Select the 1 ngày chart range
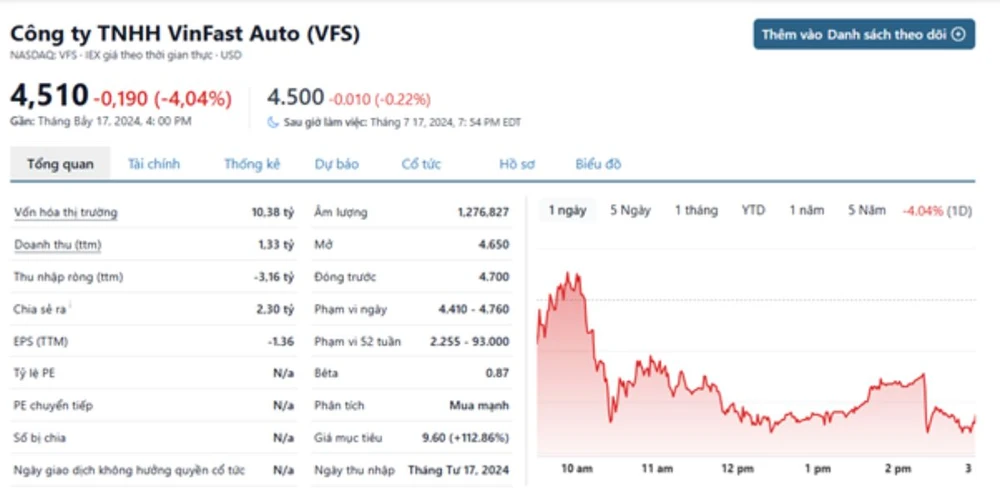Image resolution: width=1000 pixels, height=492 pixels. 567,210
